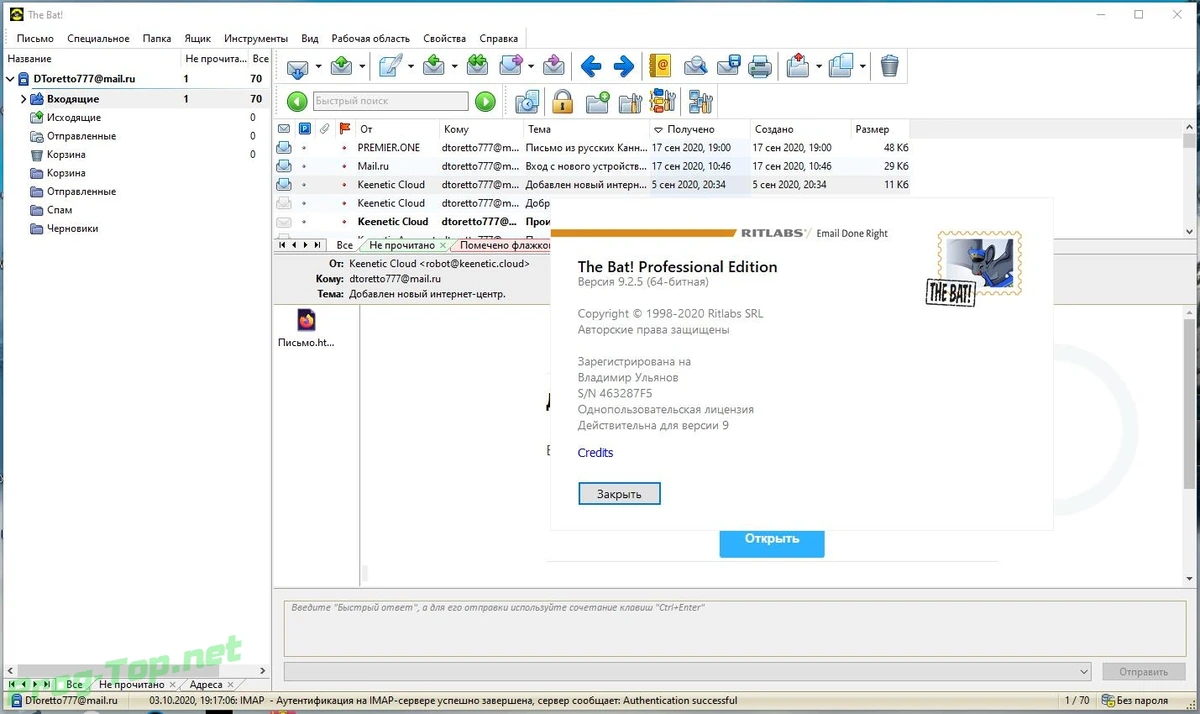Click the Search messages magnifier icon

(695, 67)
